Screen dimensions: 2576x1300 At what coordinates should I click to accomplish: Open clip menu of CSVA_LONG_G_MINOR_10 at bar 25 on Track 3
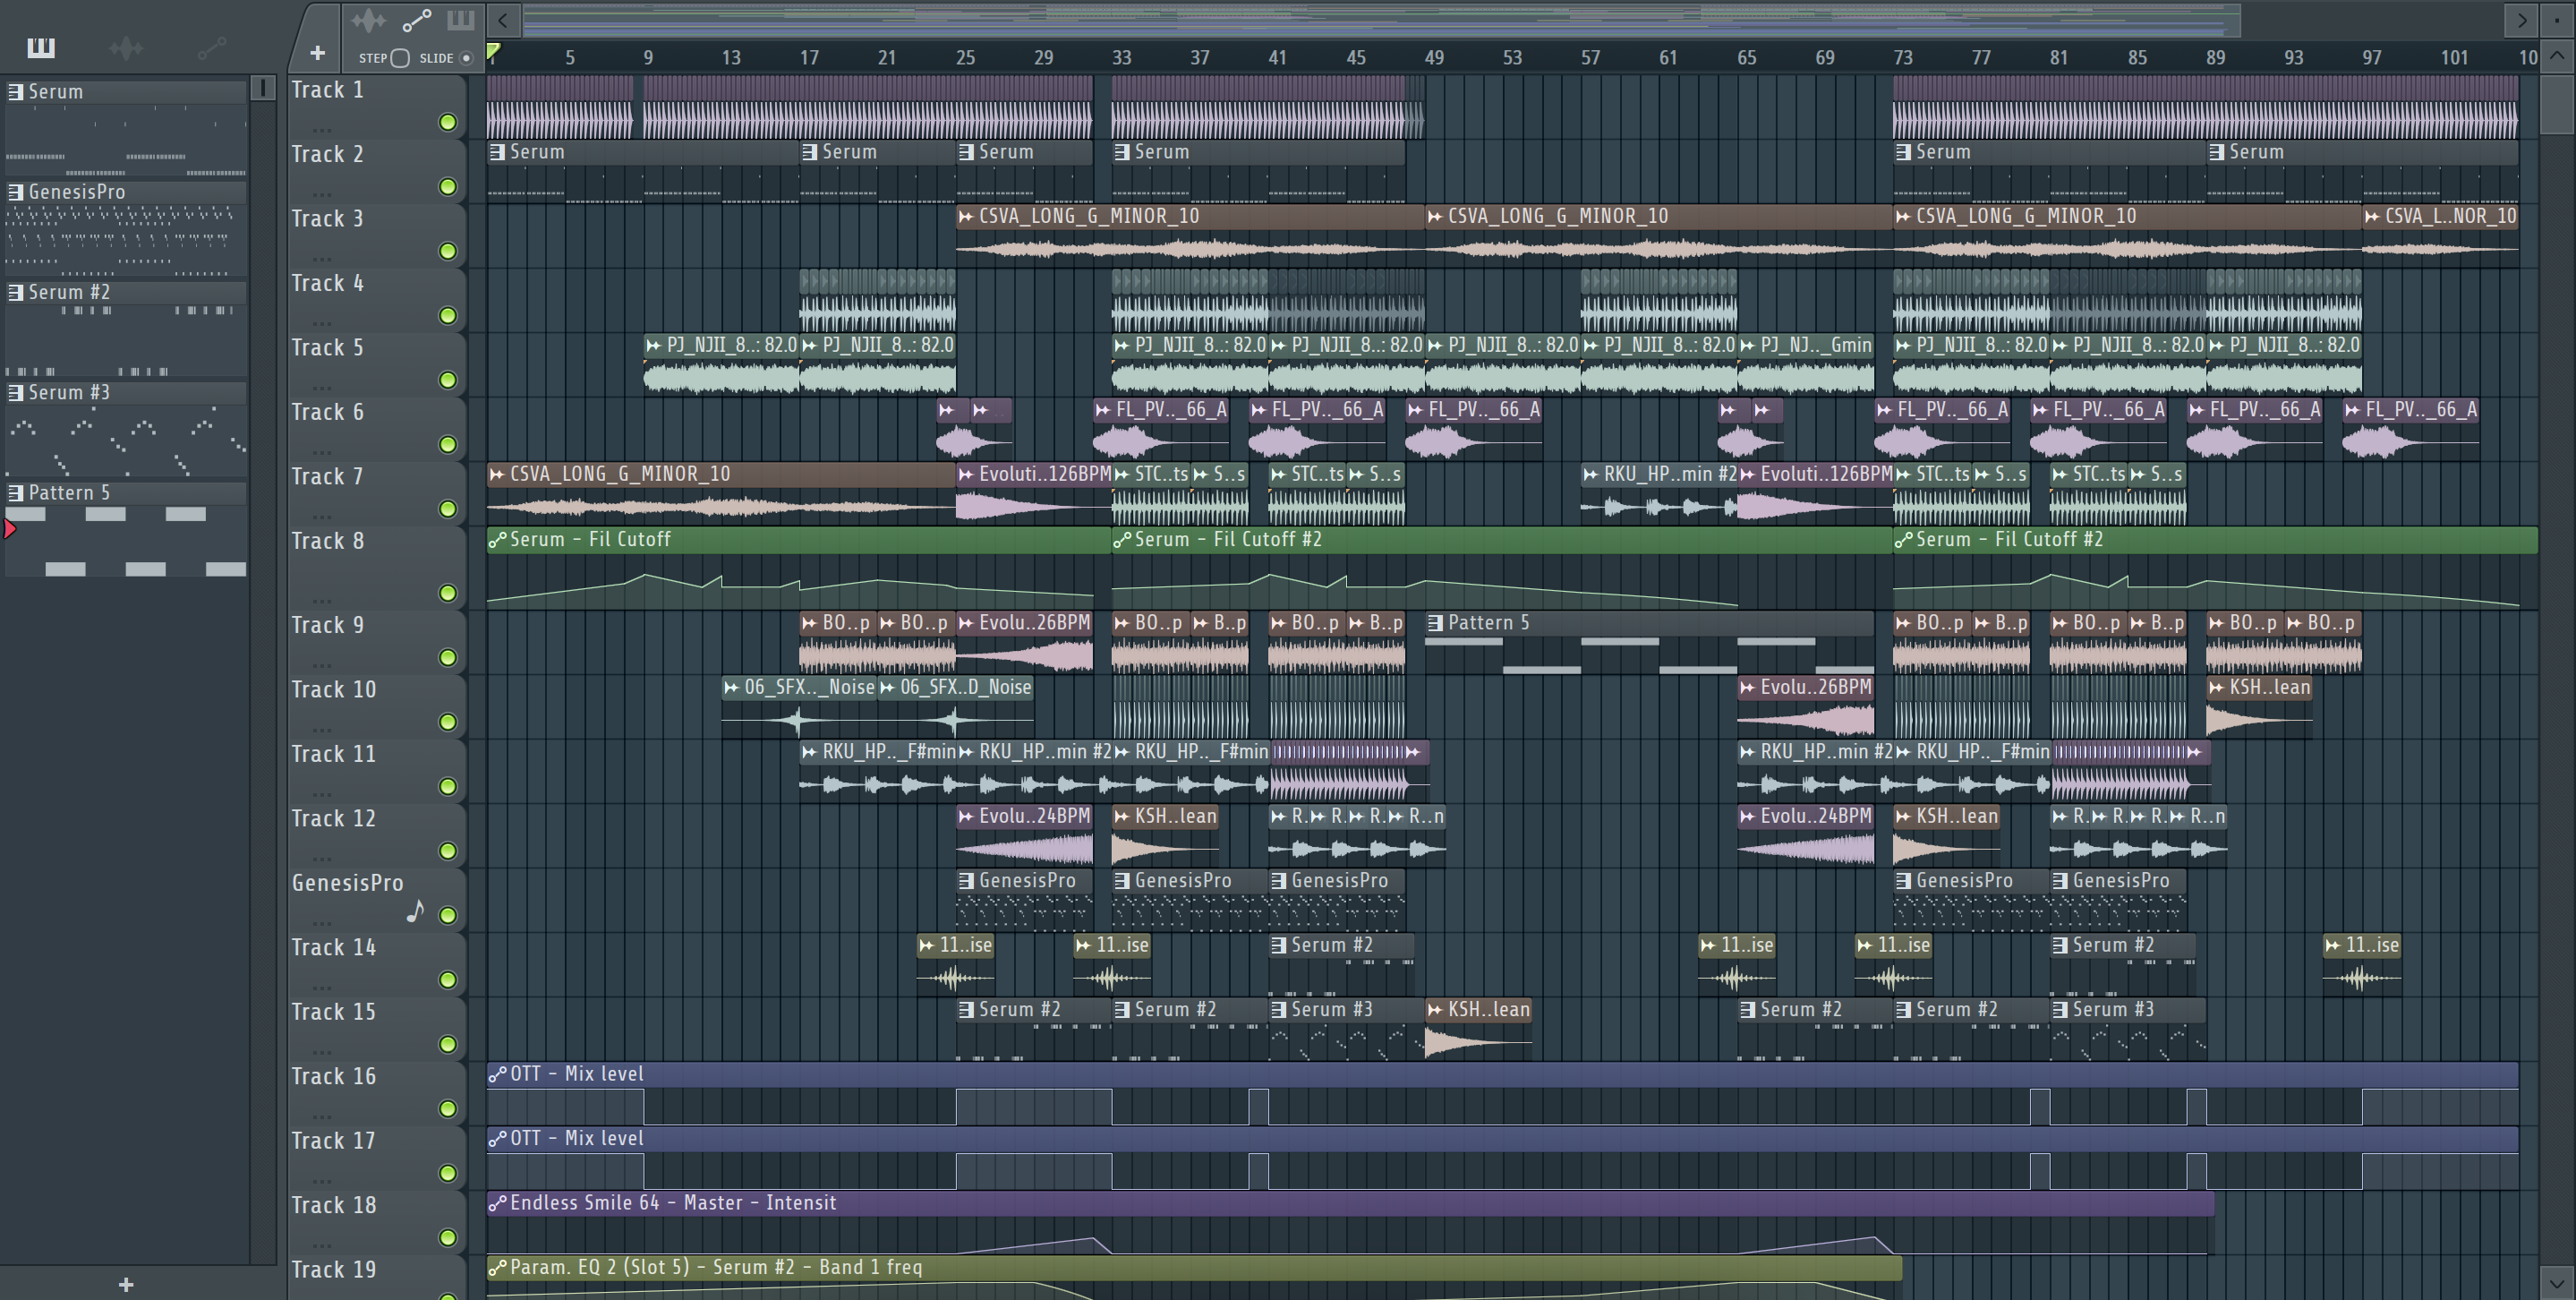coord(966,216)
